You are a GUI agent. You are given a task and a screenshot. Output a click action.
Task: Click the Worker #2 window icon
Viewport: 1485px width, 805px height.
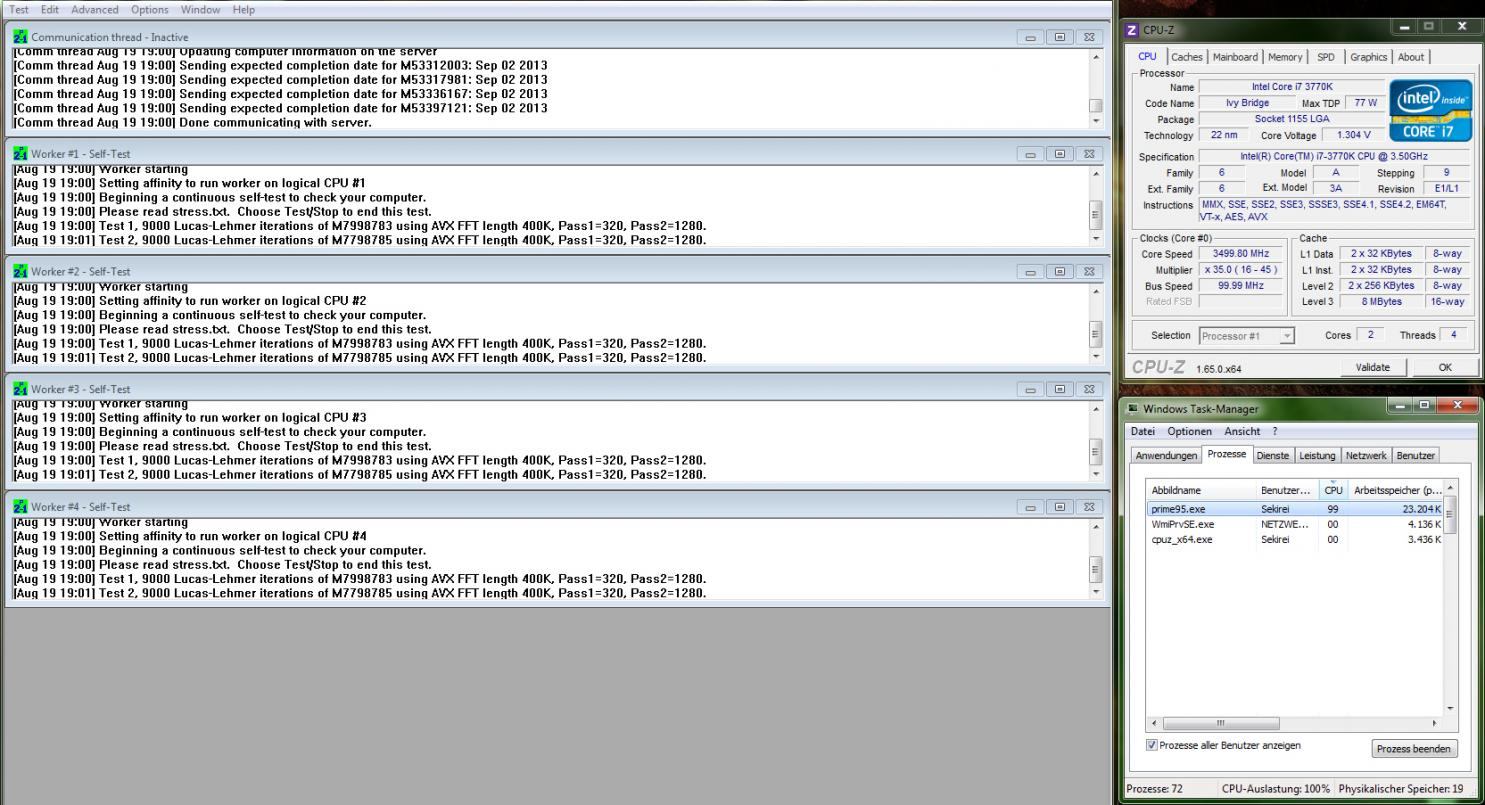[x=20, y=271]
